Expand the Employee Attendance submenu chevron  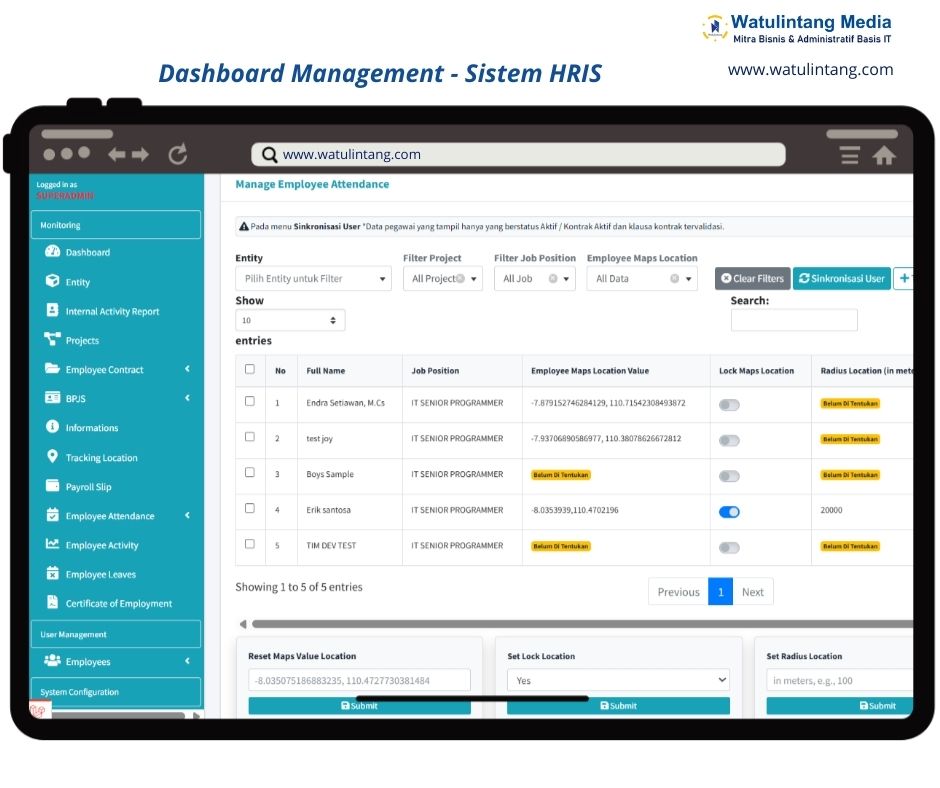(188, 515)
